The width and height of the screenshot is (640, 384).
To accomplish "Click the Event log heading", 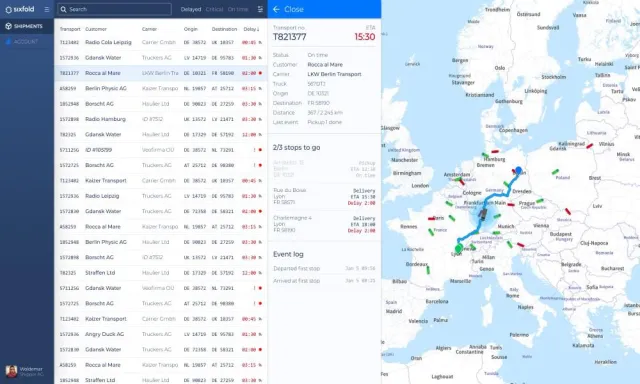I will [x=288, y=254].
